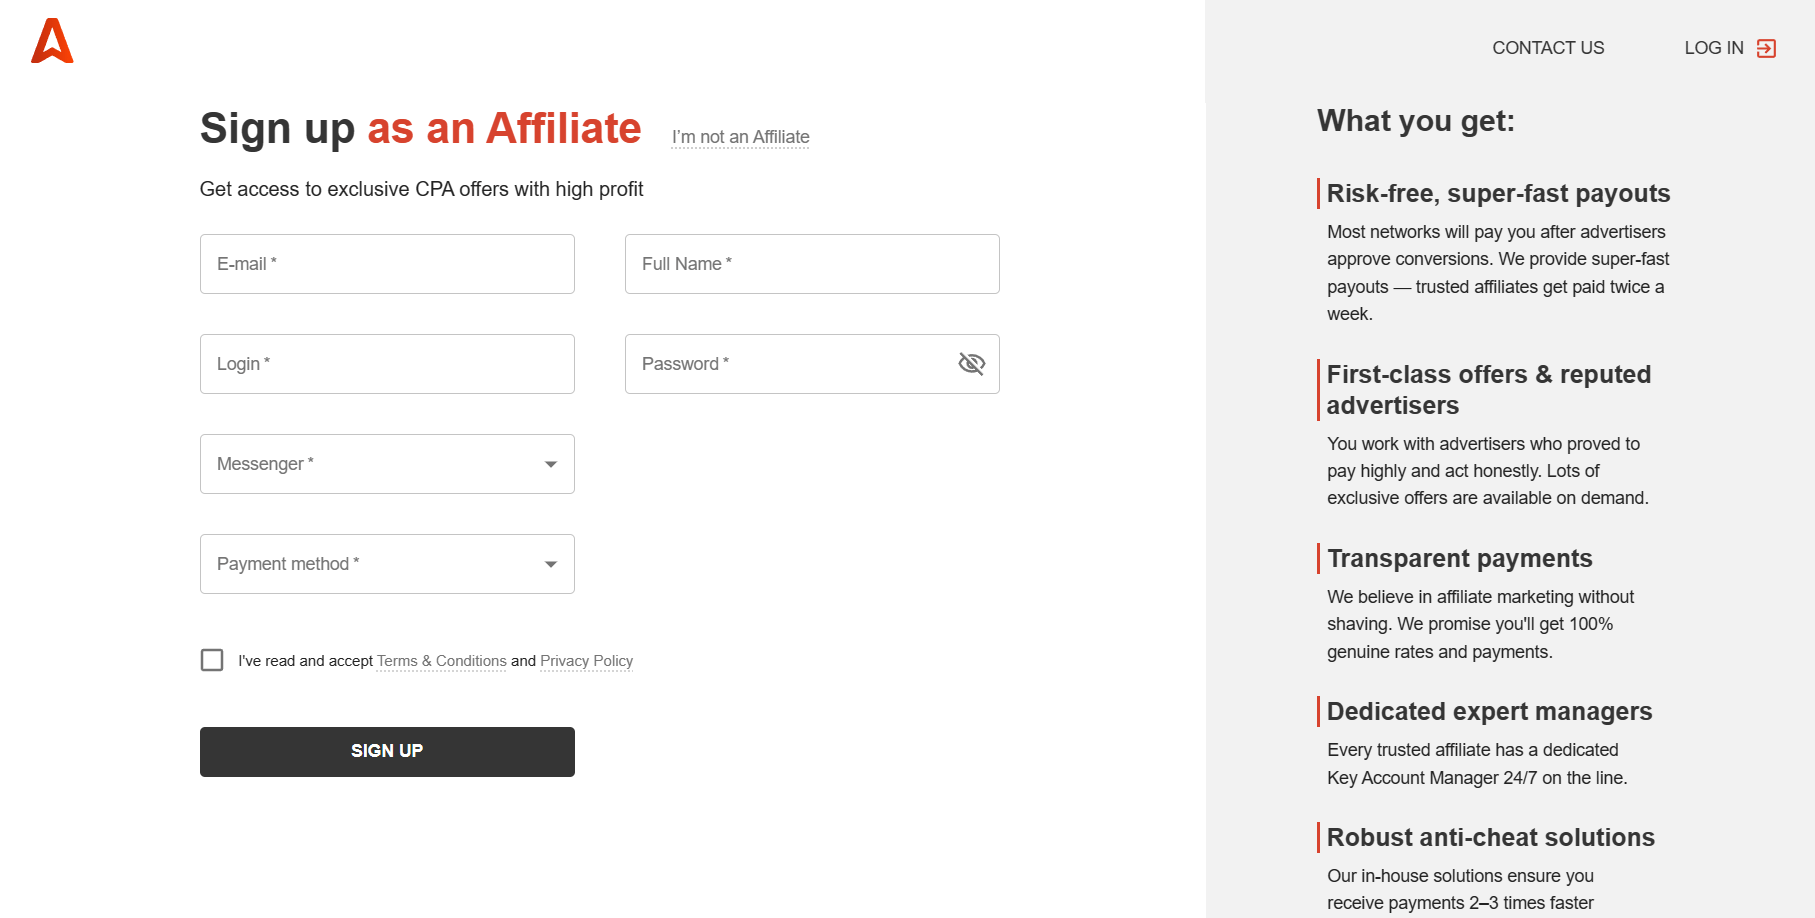Open the Terms & Conditions link
The height and width of the screenshot is (918, 1815).
(x=441, y=660)
